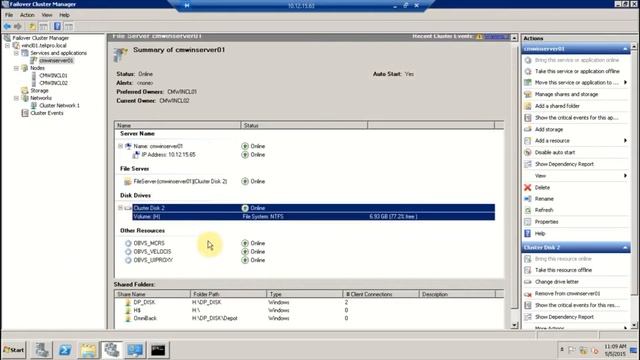Select the OmniBack shared folder
The width and height of the screenshot is (640, 360).
tap(145, 318)
